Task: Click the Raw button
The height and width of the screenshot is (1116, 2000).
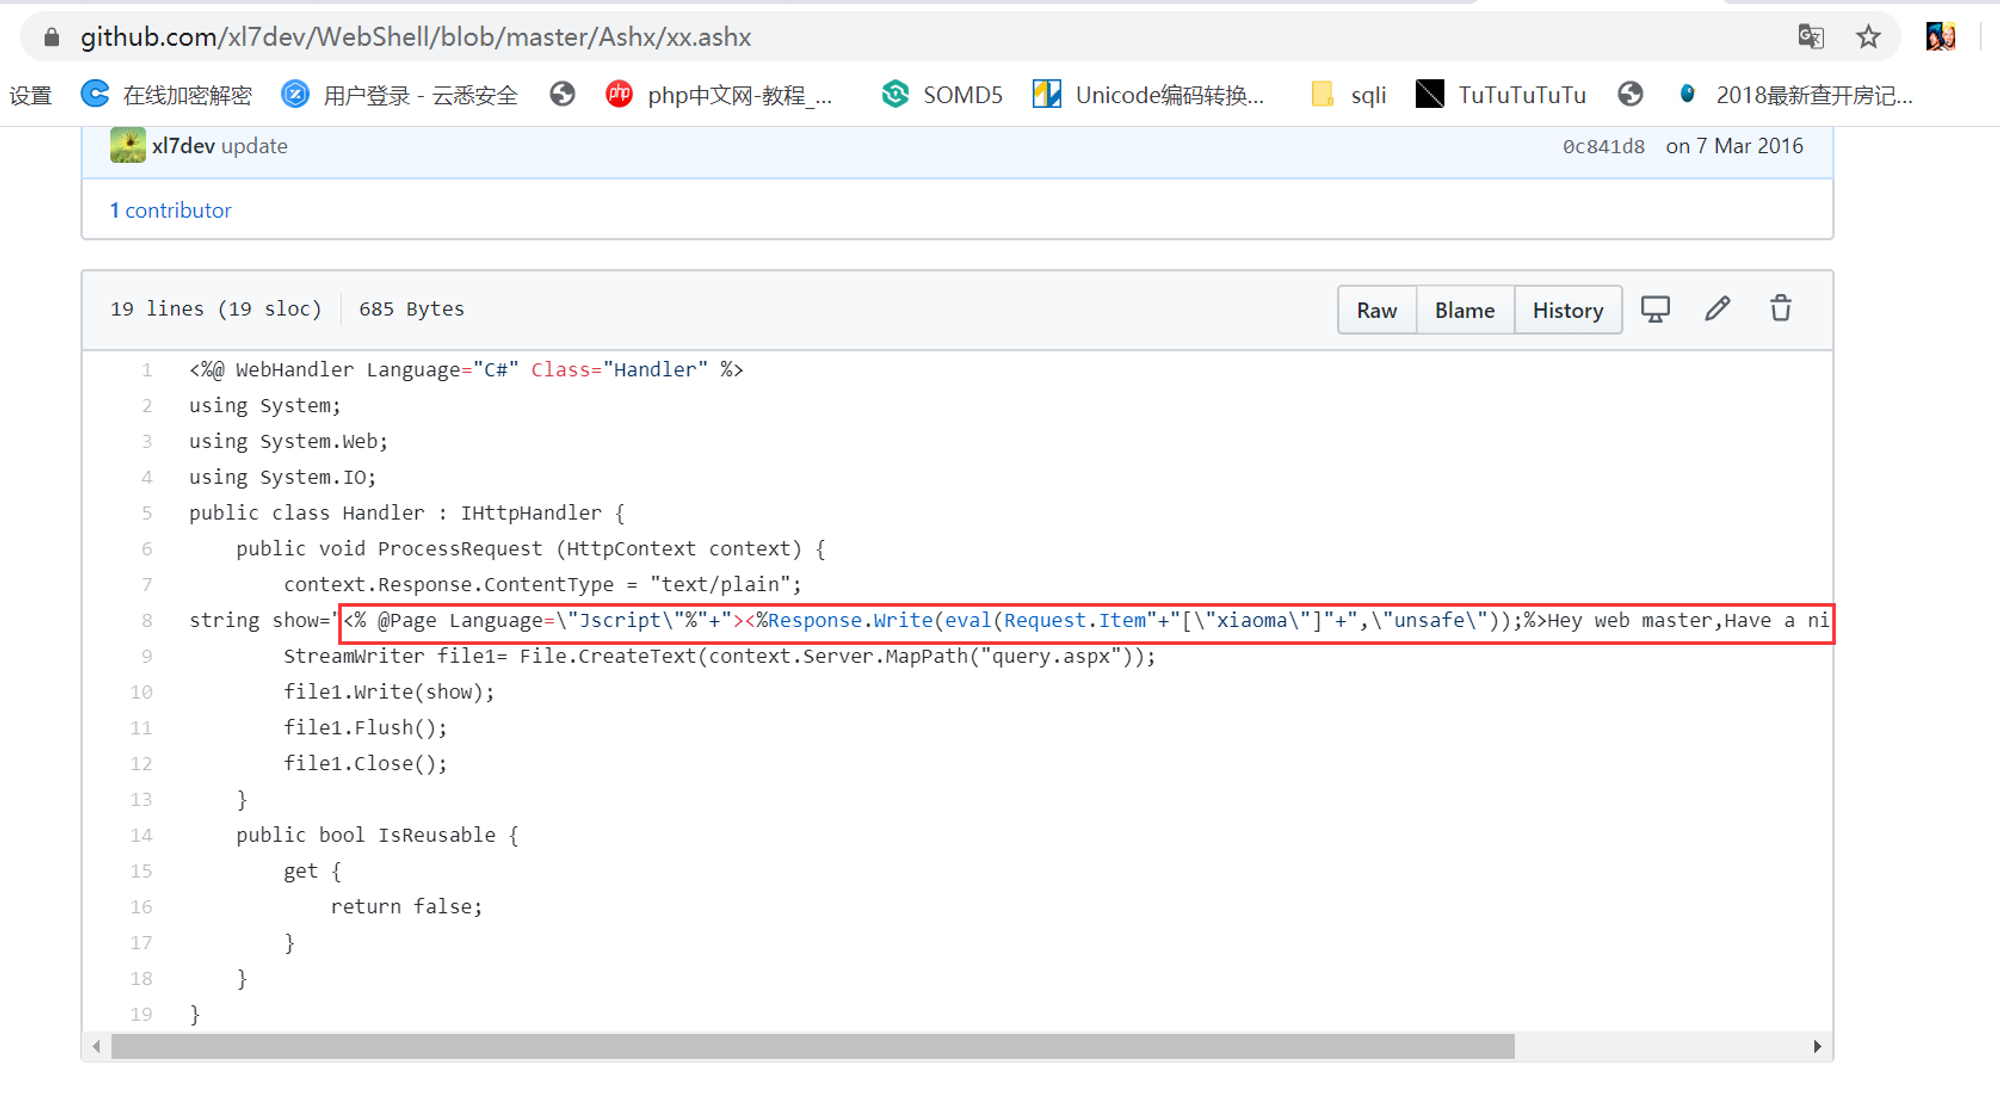Action: [x=1376, y=310]
